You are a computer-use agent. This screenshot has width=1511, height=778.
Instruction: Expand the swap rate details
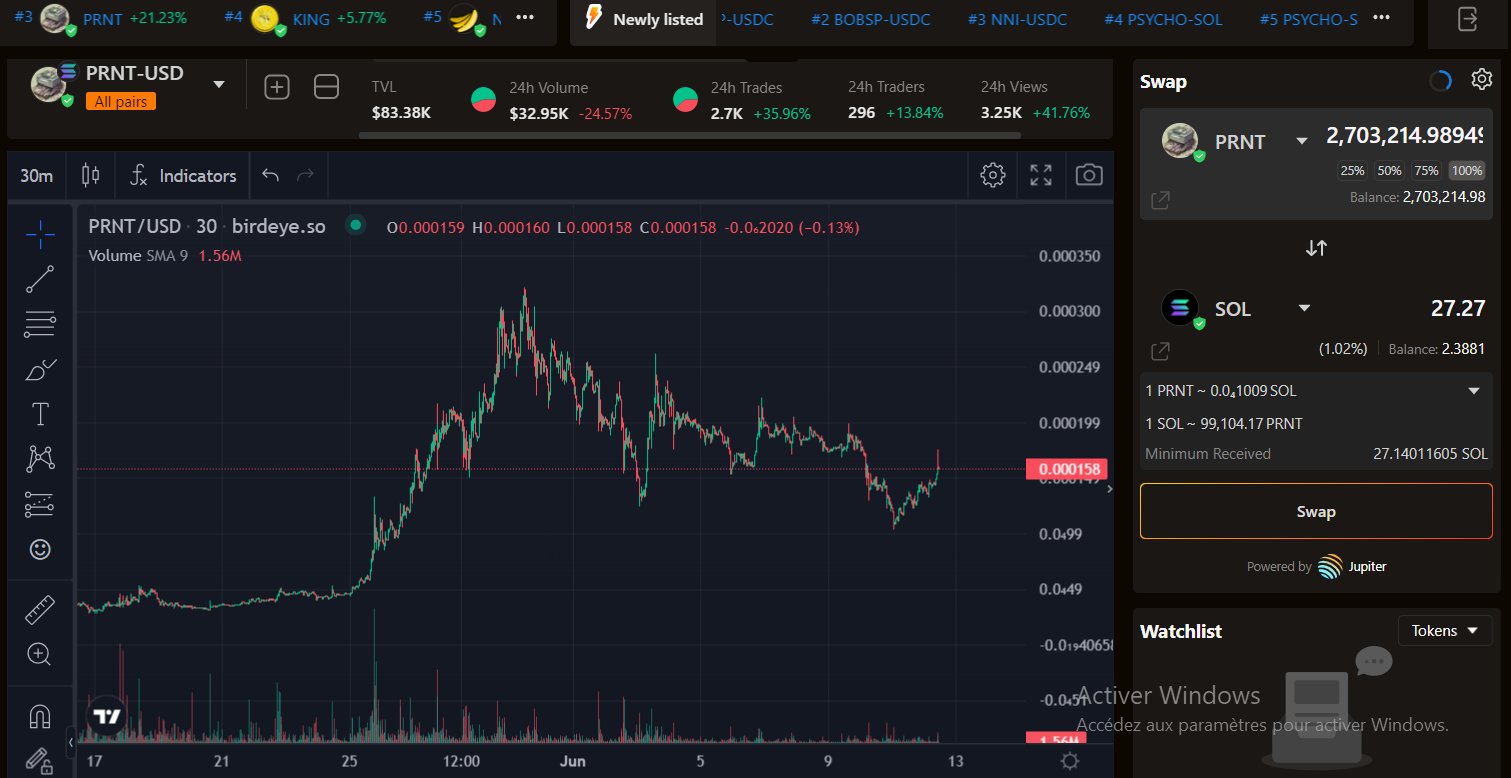[1473, 391]
